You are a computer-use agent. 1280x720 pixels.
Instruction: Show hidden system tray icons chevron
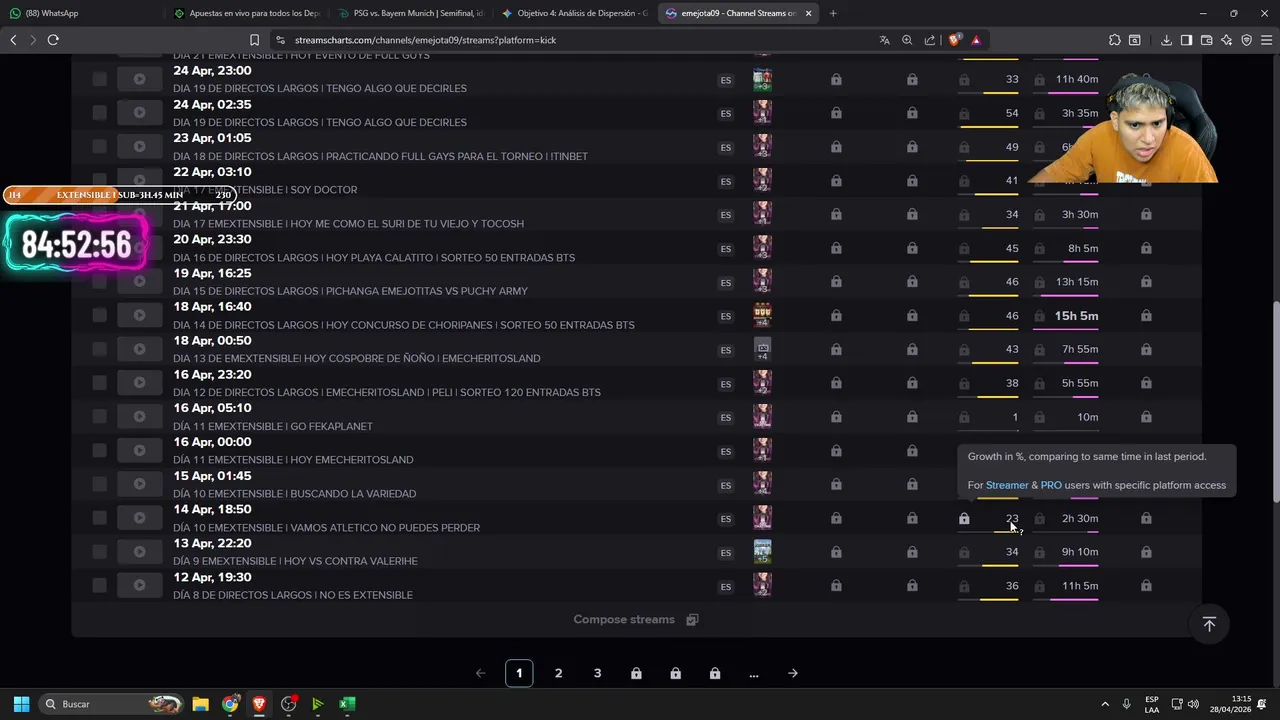(x=1105, y=704)
